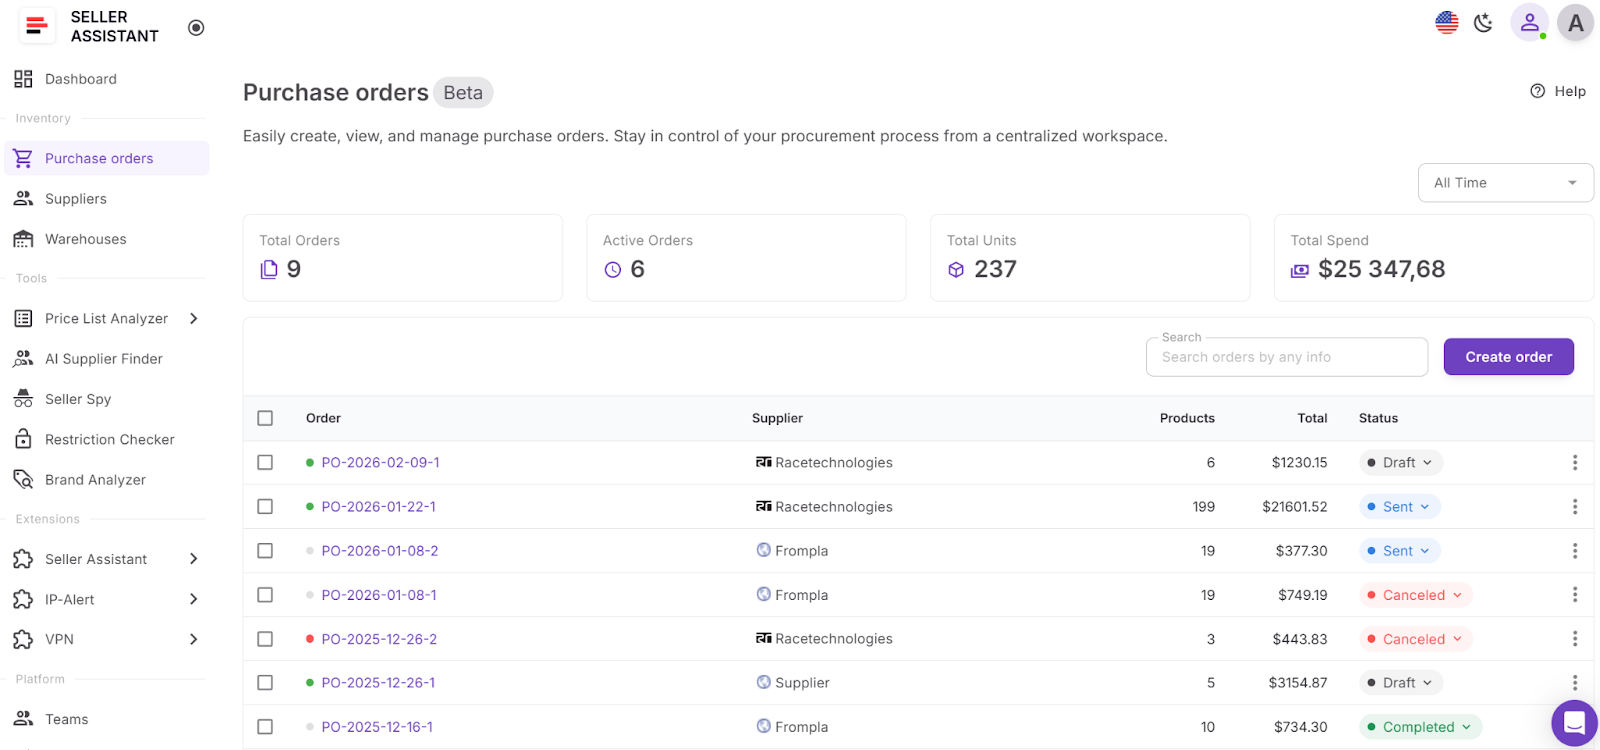Select the checkbox for PO-2025-12-16-1
The height and width of the screenshot is (750, 1600).
(265, 727)
